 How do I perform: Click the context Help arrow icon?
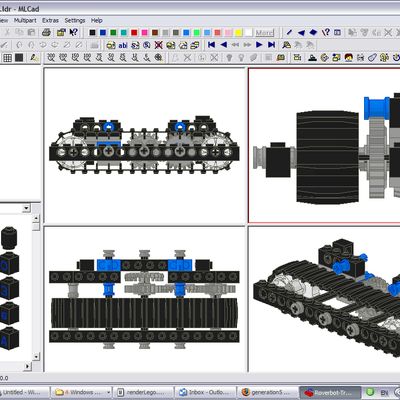click(x=73, y=32)
